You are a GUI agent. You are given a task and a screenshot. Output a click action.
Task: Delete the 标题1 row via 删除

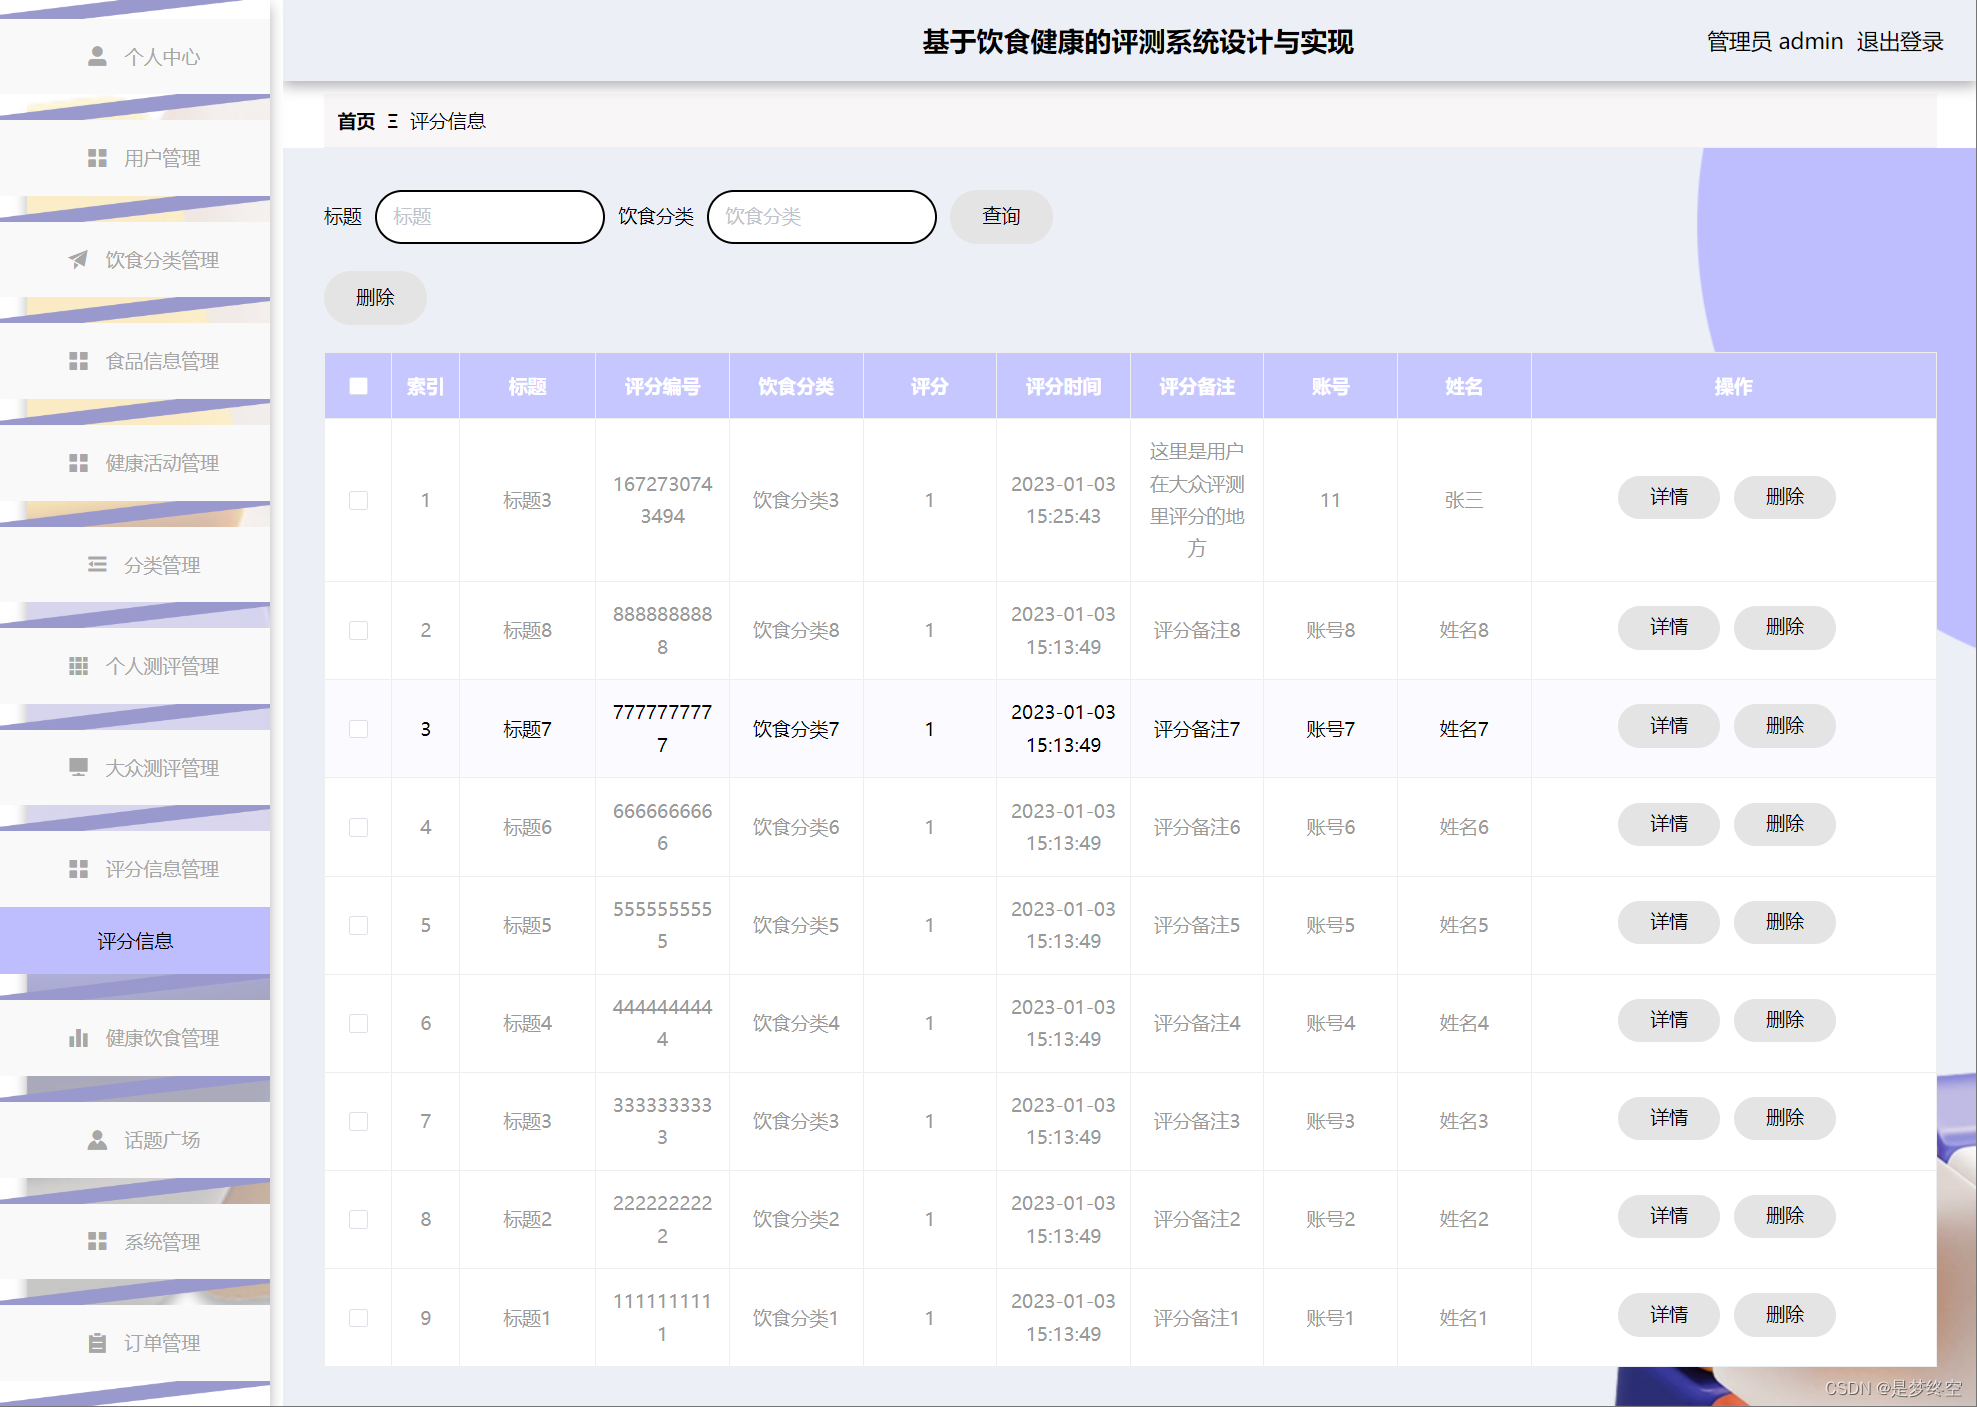[1784, 1315]
